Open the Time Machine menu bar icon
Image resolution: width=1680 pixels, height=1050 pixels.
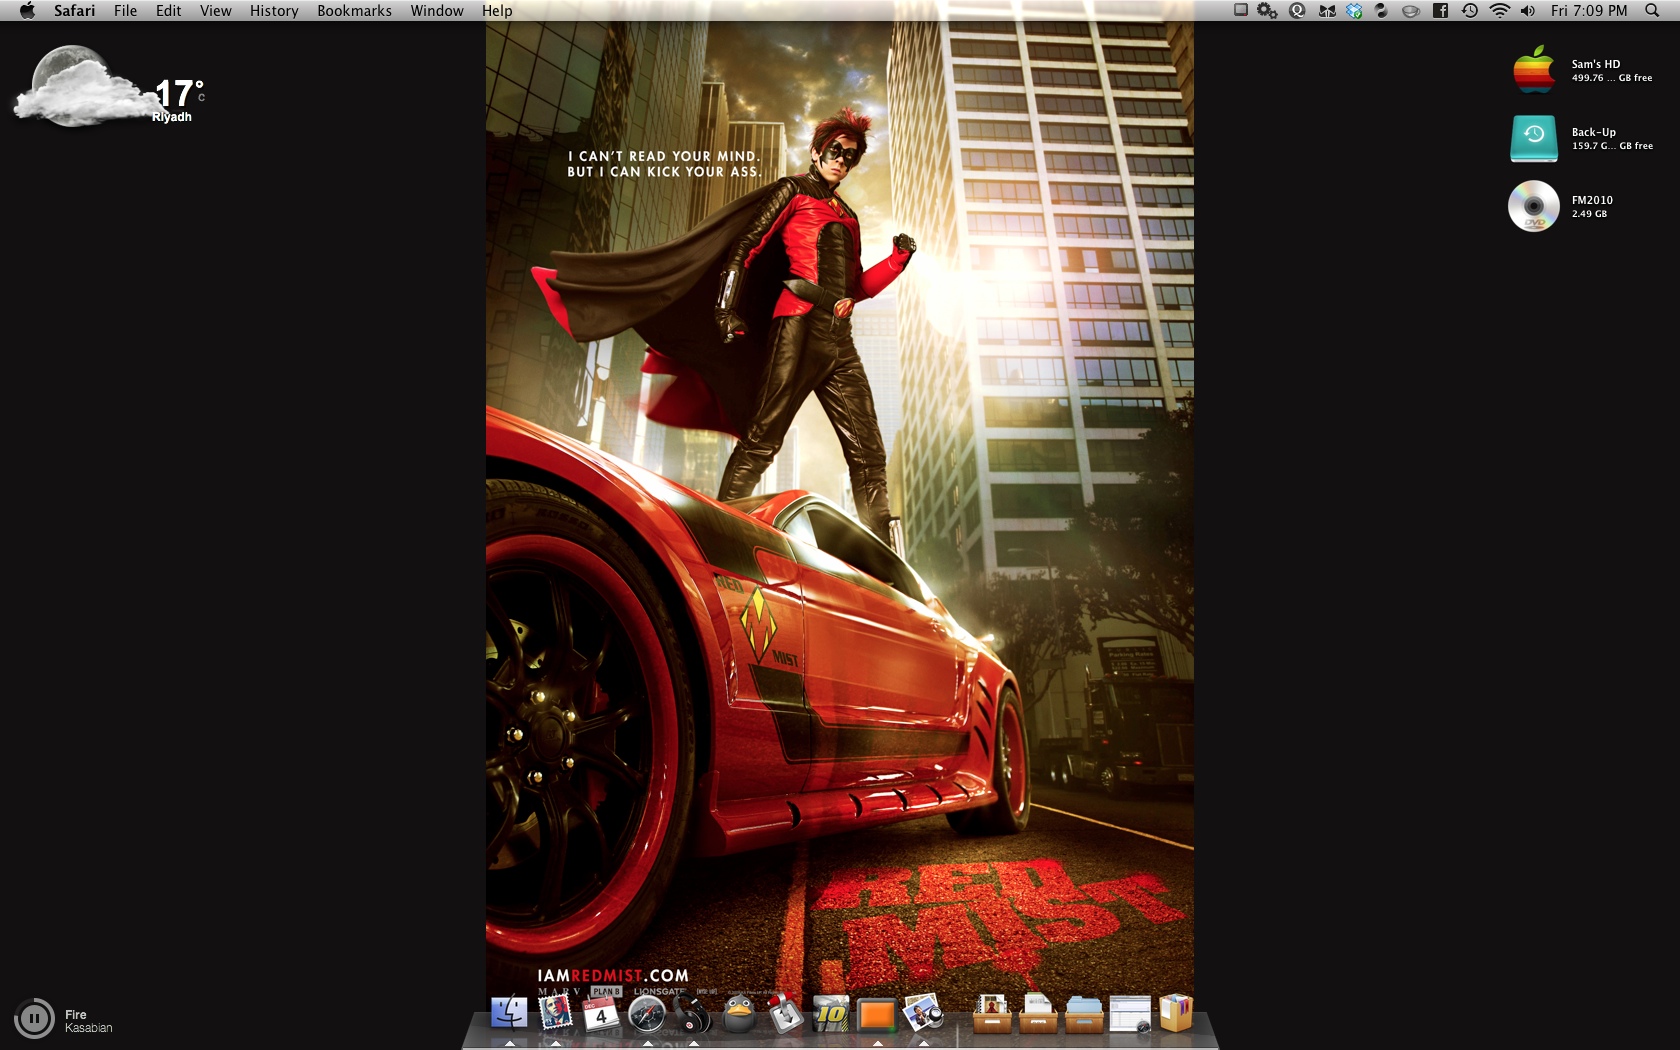click(x=1470, y=11)
